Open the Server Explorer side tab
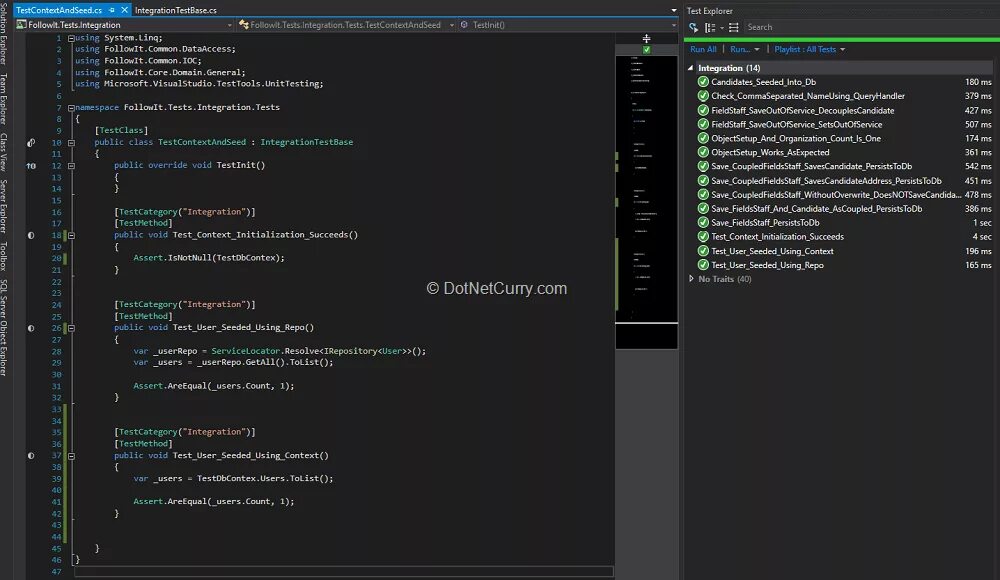 click(x=4, y=206)
